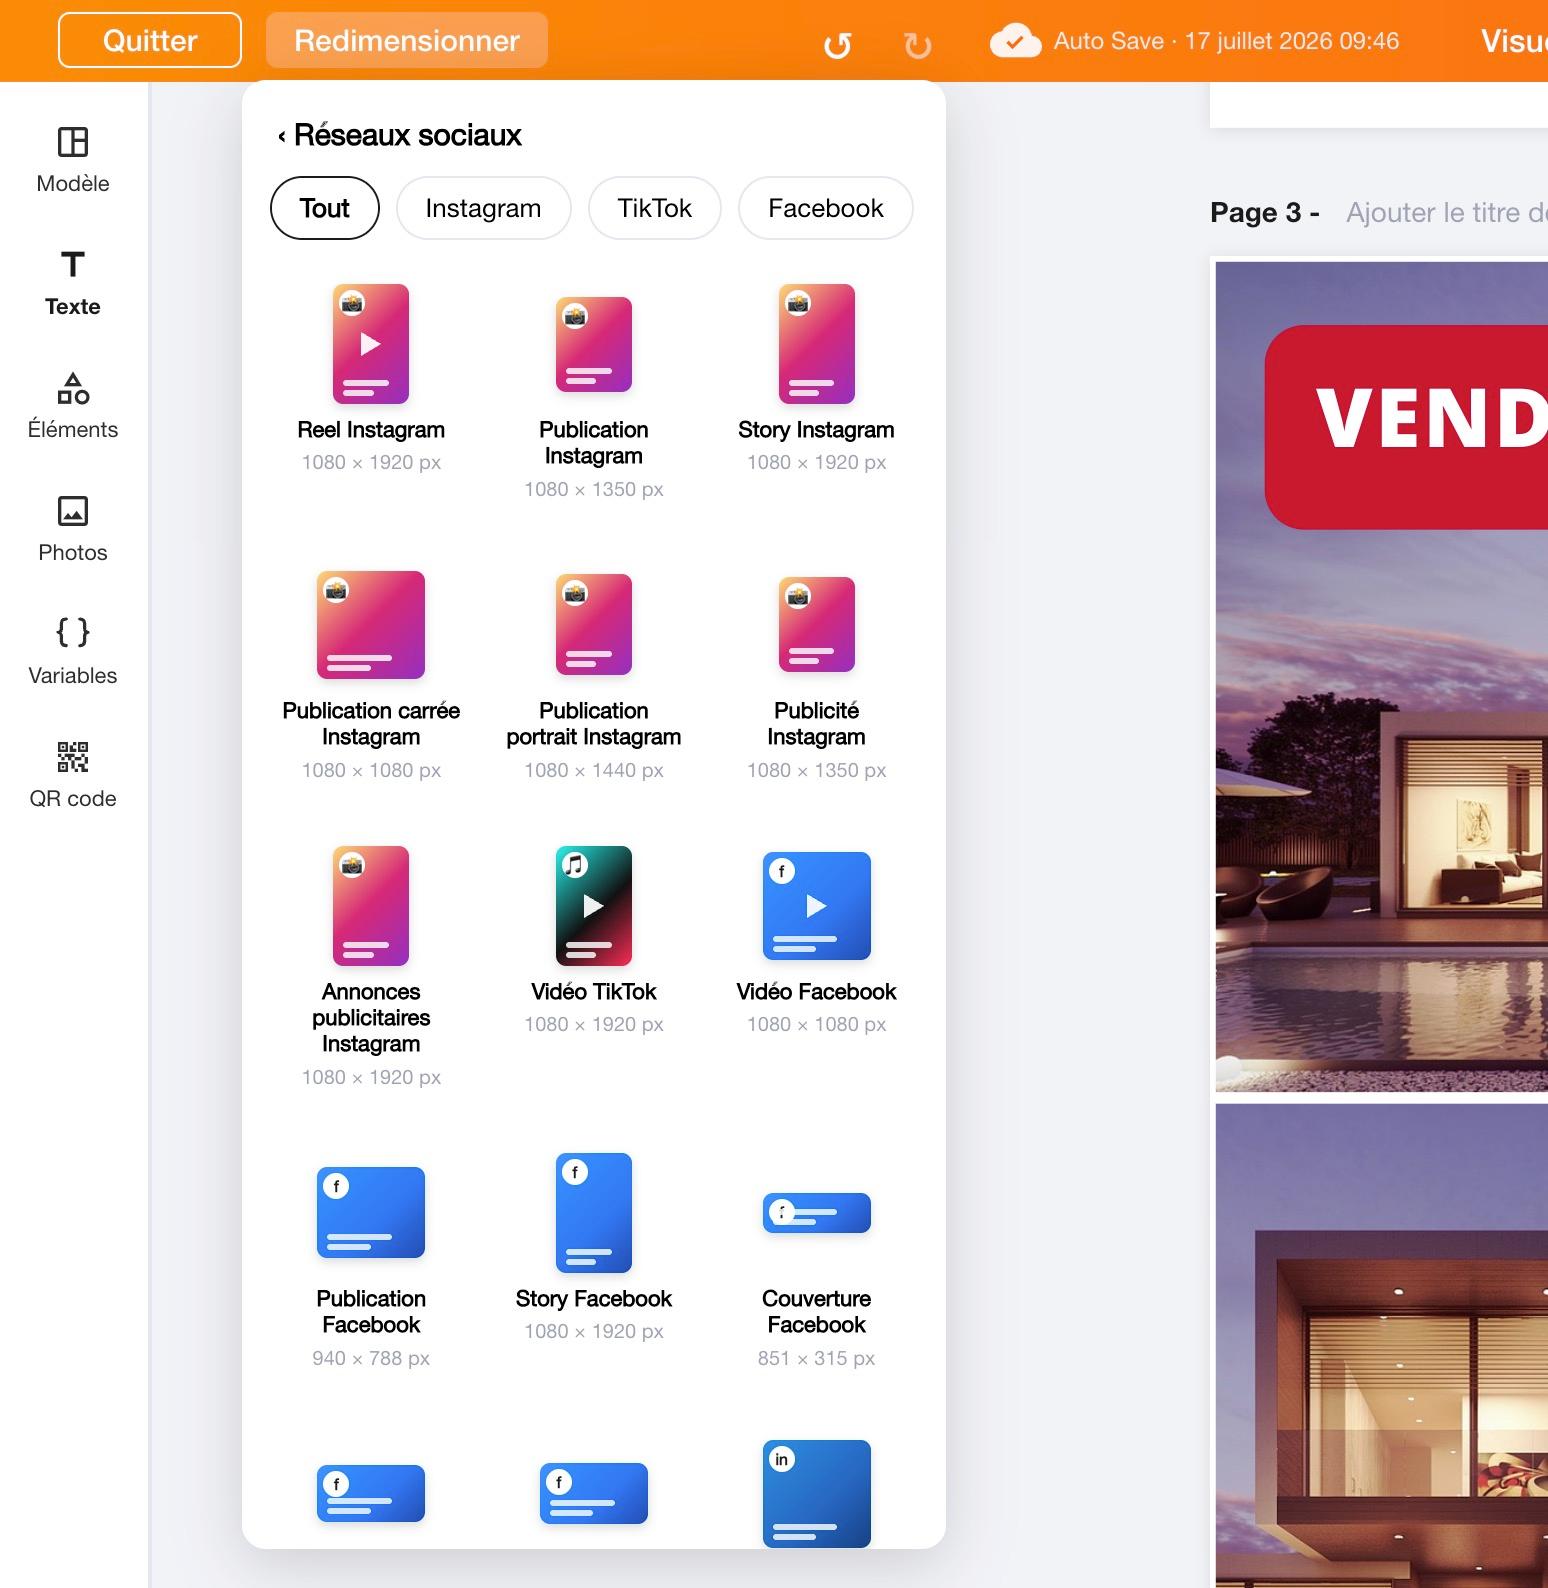1548x1588 pixels.
Task: Filter formats by TikTok
Action: pos(655,208)
